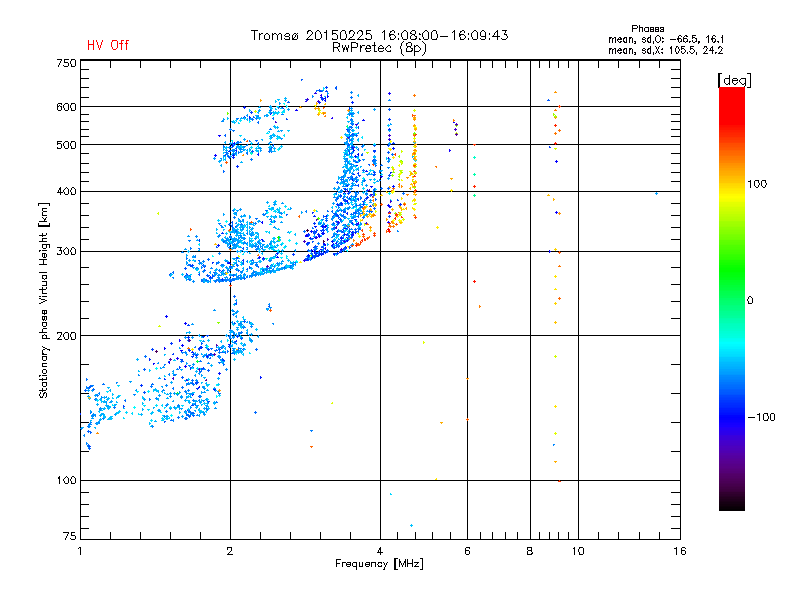Click x-axis tick label '16'
The height and width of the screenshot is (600, 800).
point(680,551)
